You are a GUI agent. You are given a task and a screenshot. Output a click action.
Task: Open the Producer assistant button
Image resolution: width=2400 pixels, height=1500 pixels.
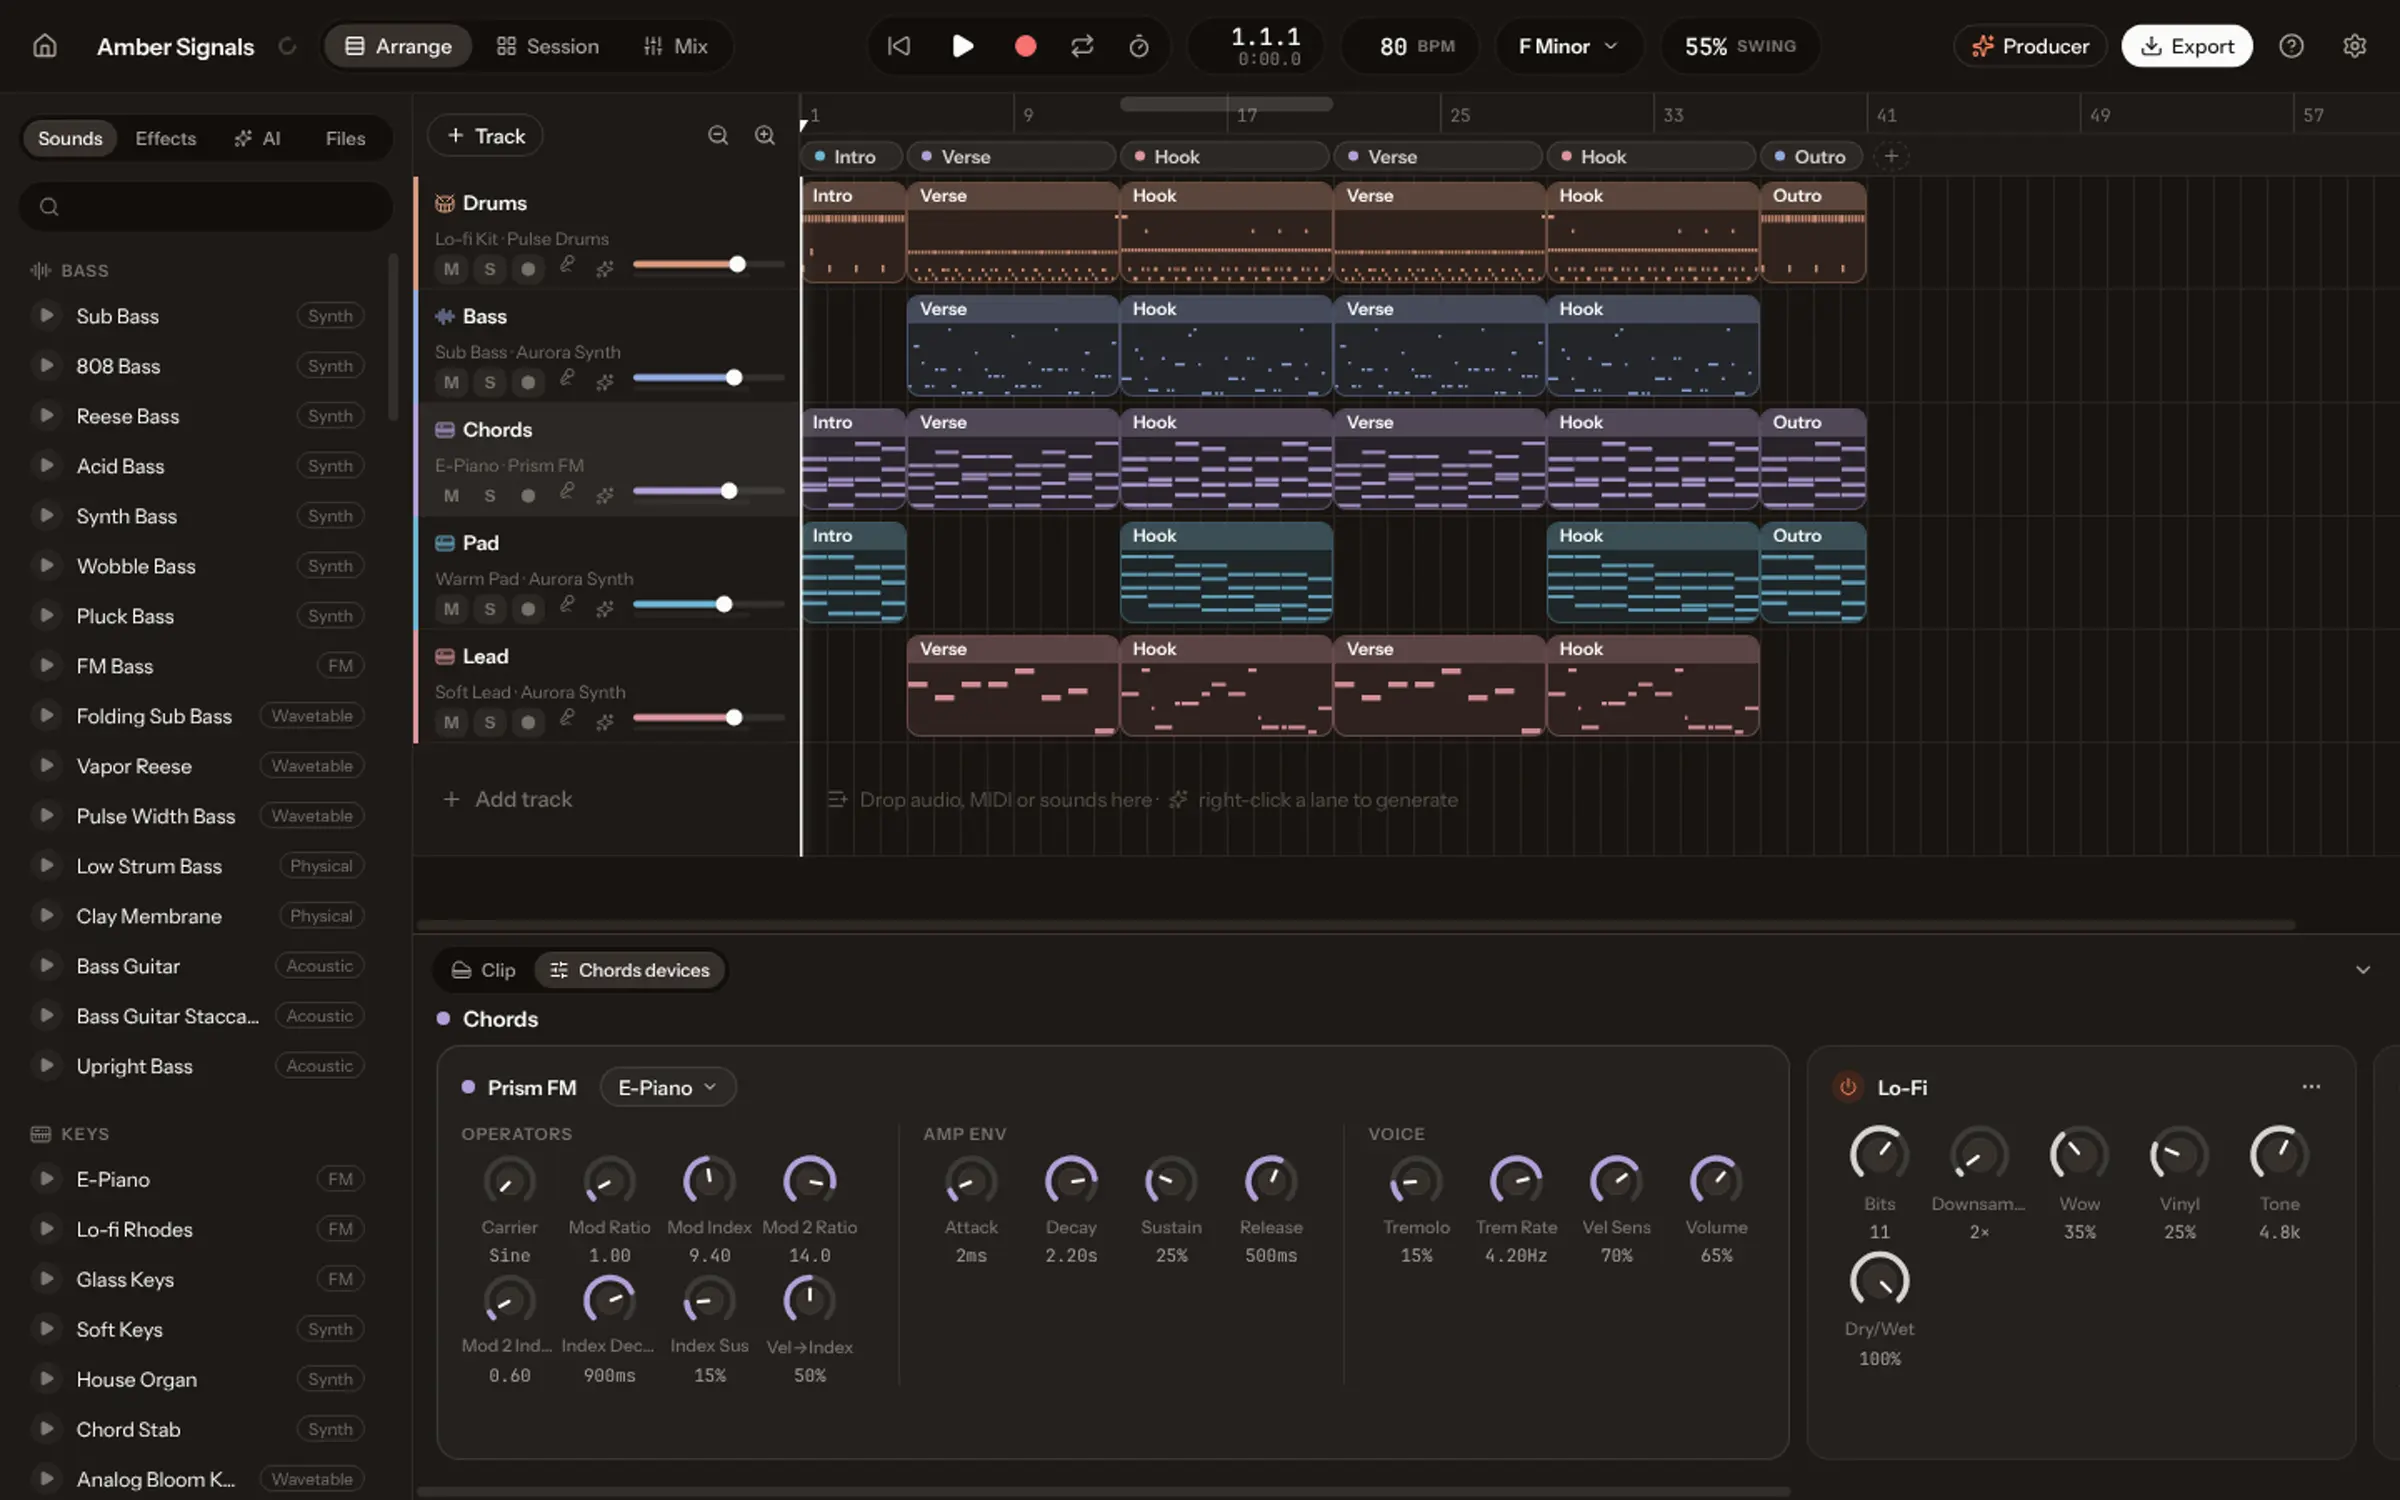click(x=2030, y=46)
